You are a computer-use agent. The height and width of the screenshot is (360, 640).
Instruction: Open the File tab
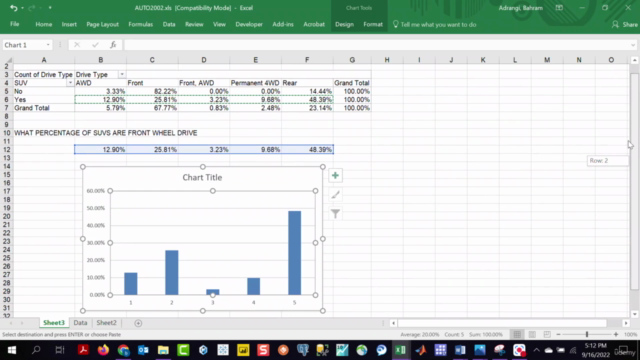15,24
